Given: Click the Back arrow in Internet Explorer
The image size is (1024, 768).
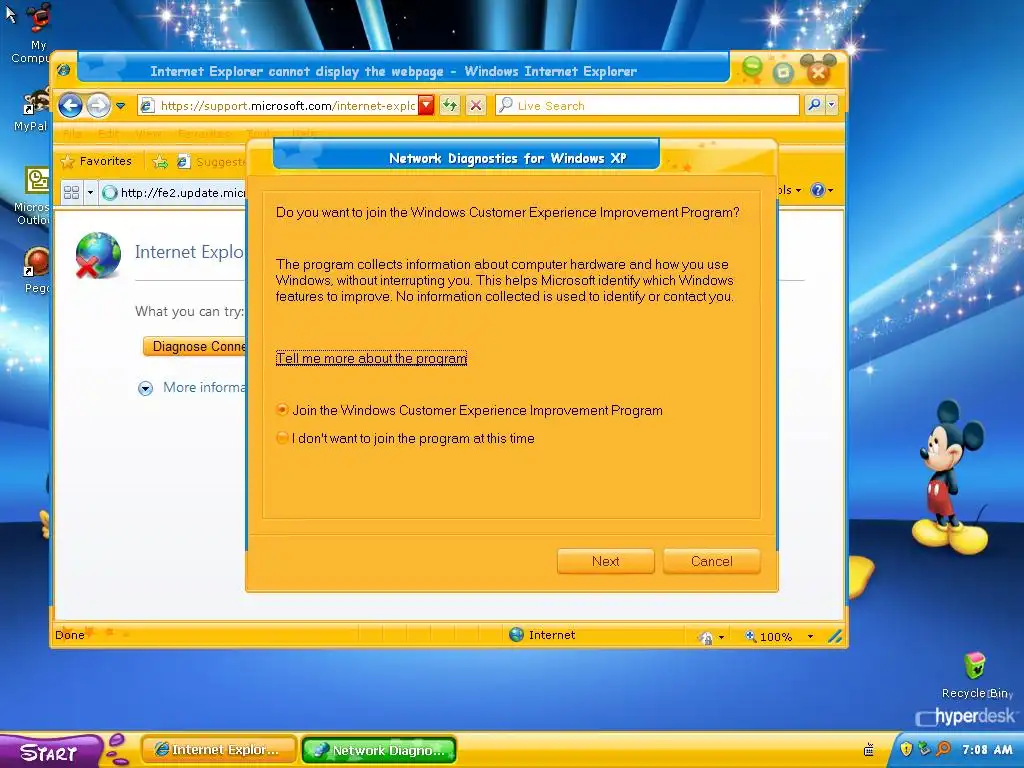Looking at the screenshot, I should tap(71, 105).
